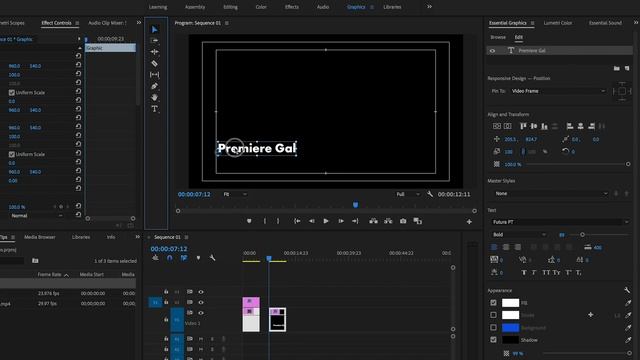The image size is (640, 360).
Task: Click the Fill eyedropper icon
Action: pos(628,303)
